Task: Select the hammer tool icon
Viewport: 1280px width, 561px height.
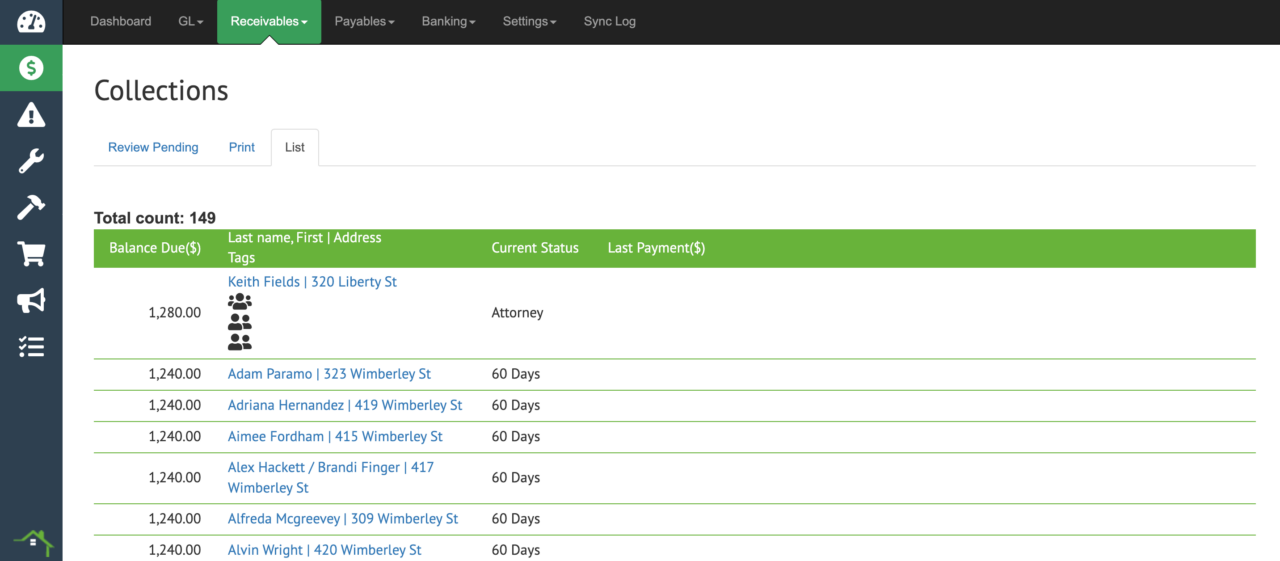Action: click(x=31, y=207)
